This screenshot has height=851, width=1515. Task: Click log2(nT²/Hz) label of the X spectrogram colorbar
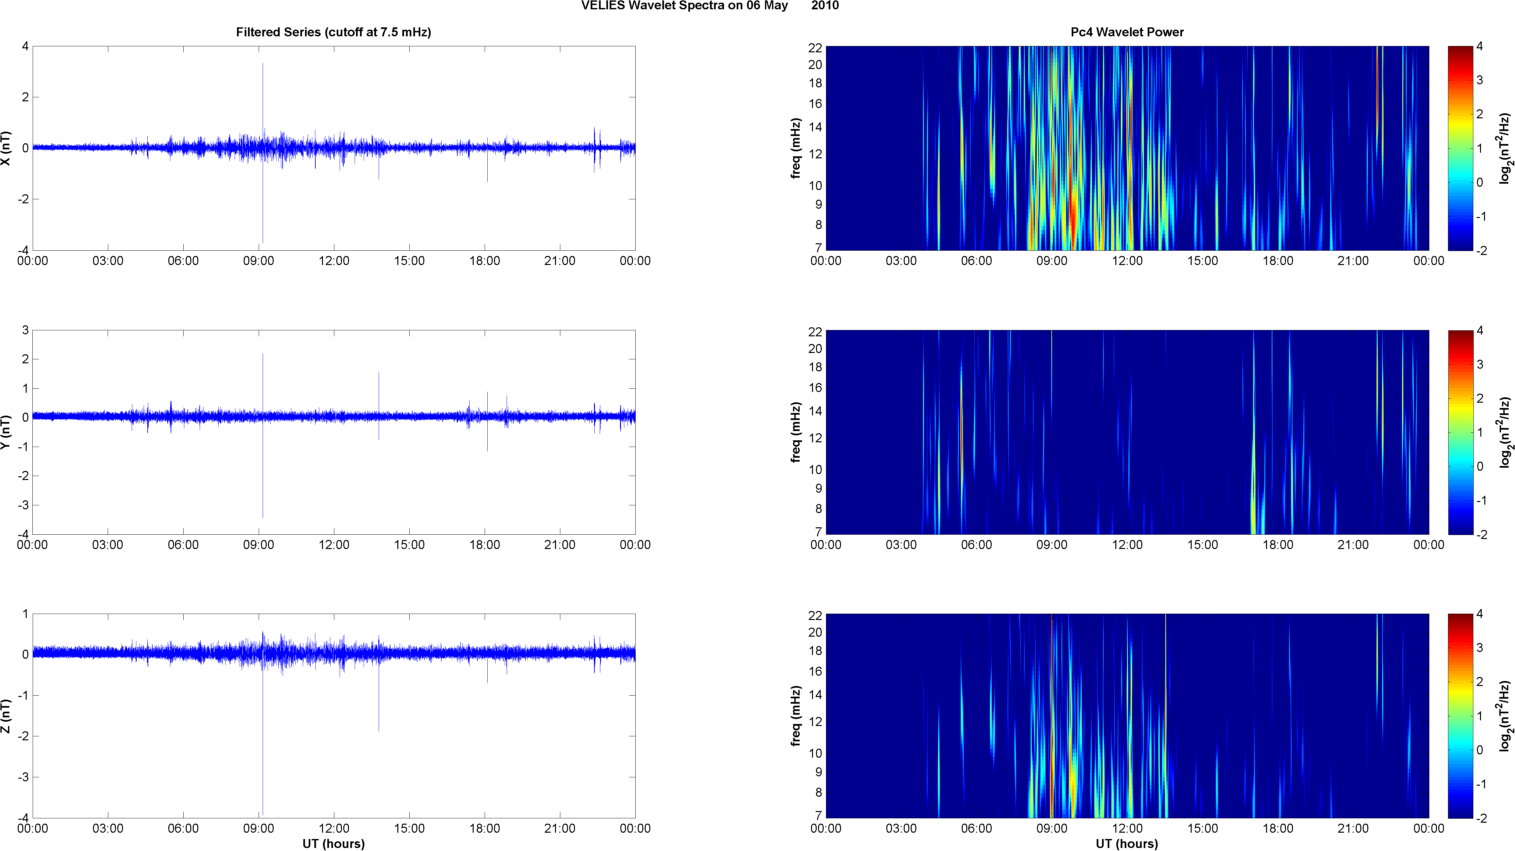click(x=1505, y=148)
